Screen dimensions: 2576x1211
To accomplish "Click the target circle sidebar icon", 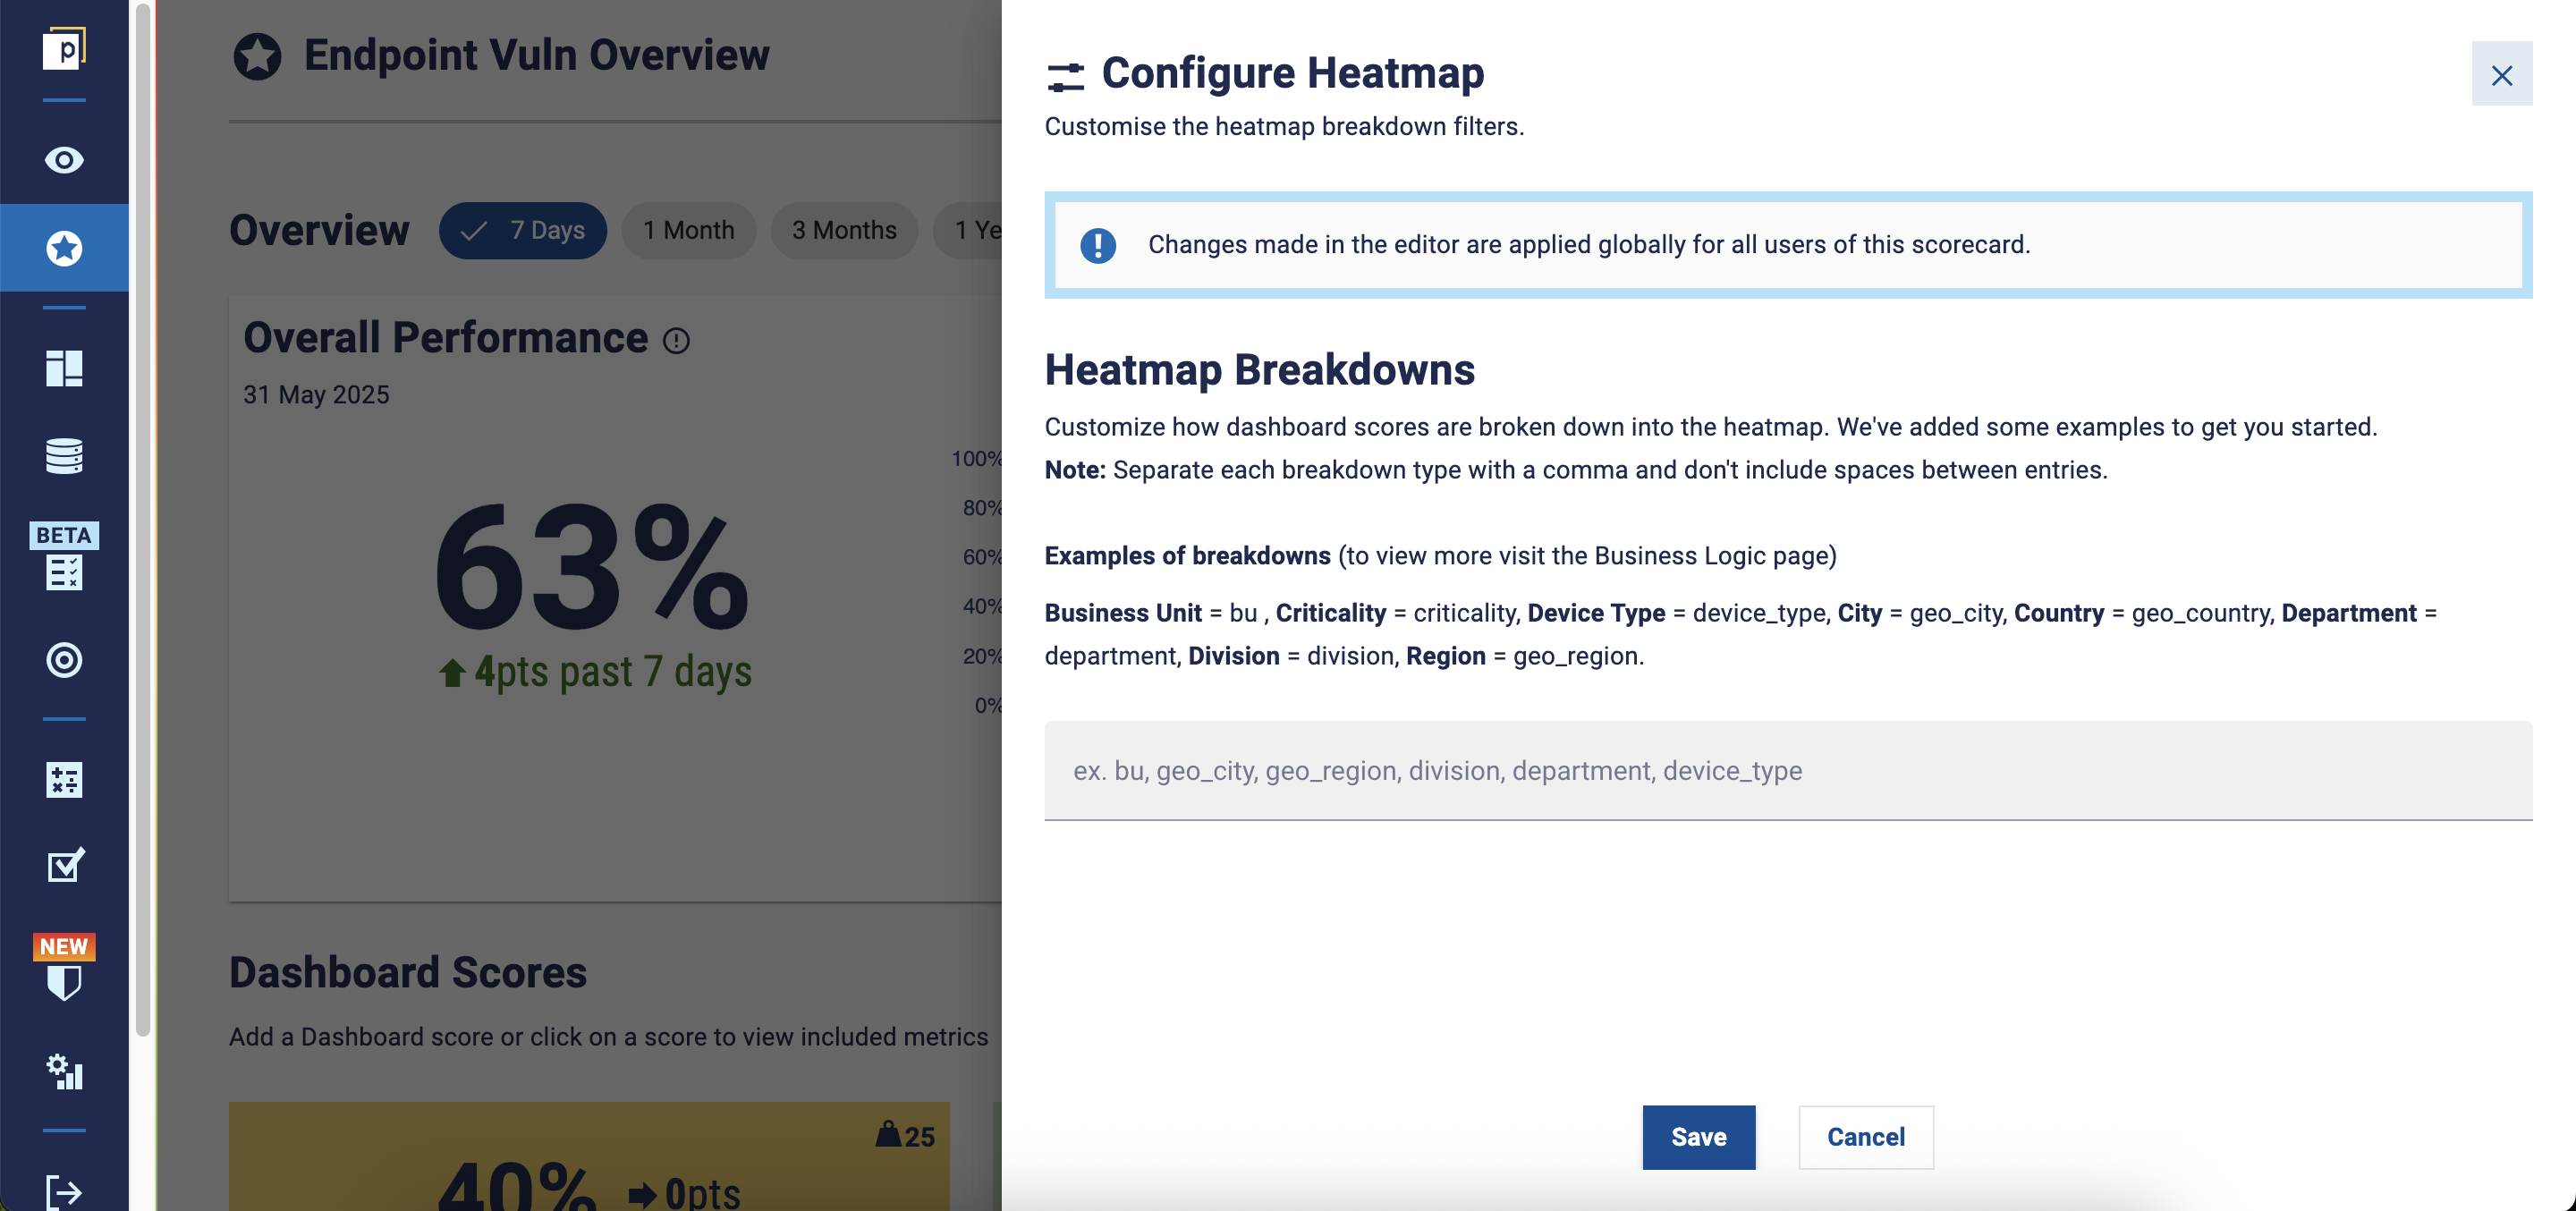I will 64,660.
